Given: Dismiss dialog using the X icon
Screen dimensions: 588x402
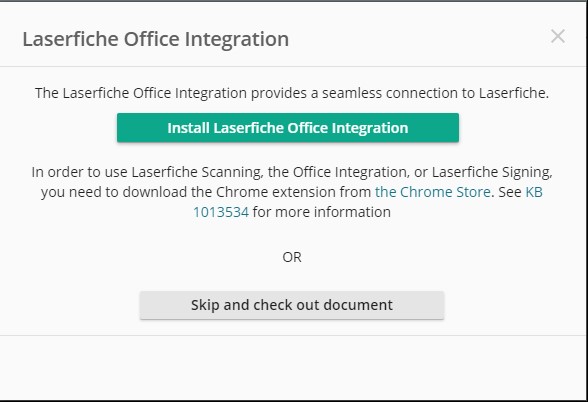Looking at the screenshot, I should [558, 36].
